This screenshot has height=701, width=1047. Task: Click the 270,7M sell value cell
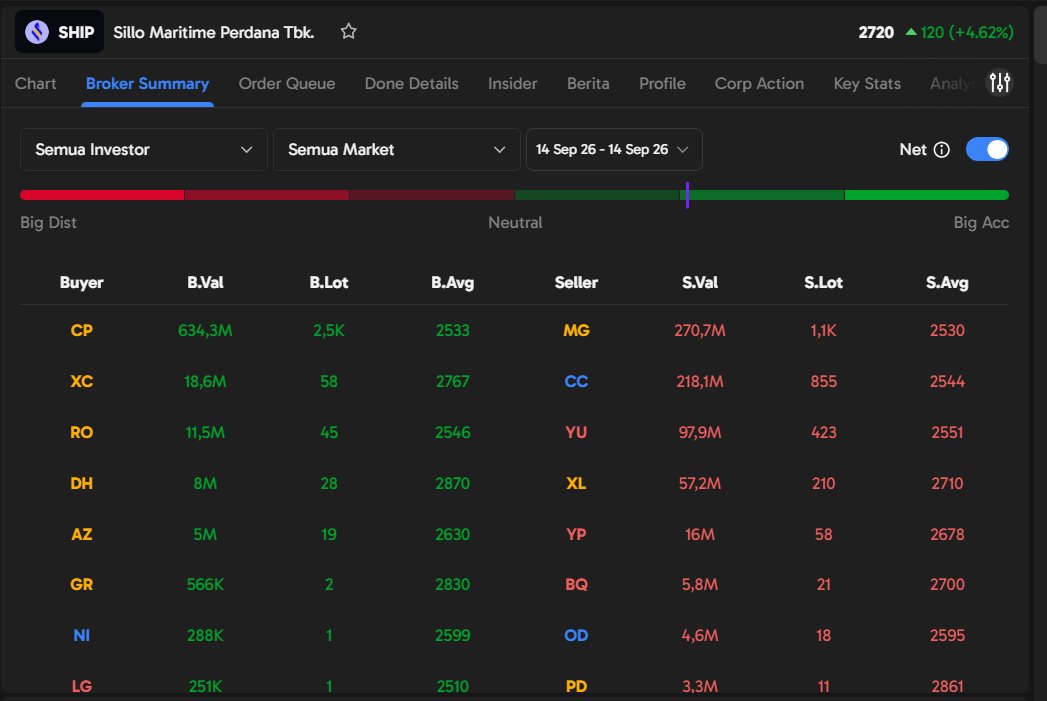[x=700, y=330]
